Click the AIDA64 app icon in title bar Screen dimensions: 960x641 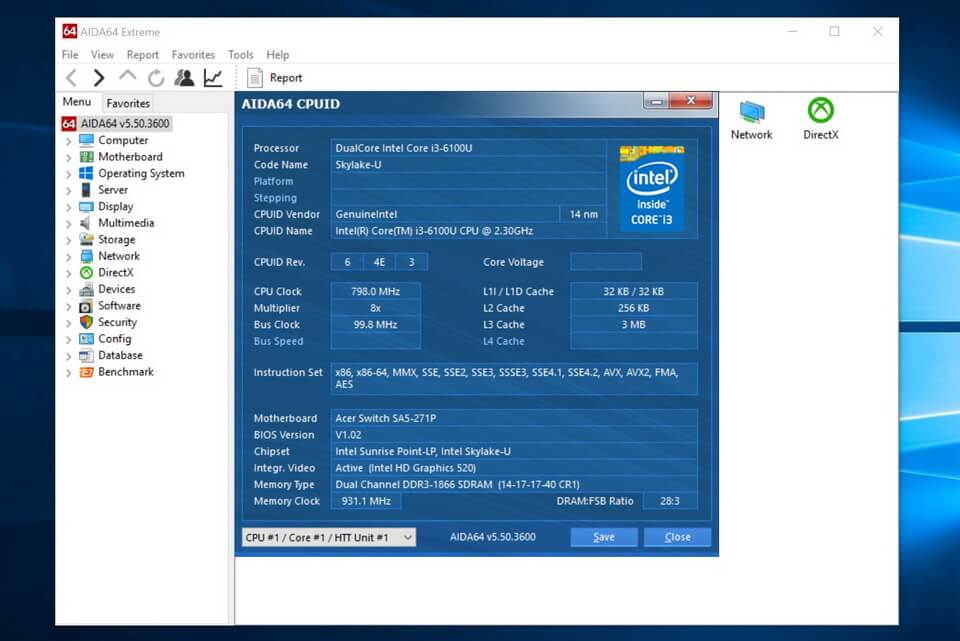pos(69,31)
